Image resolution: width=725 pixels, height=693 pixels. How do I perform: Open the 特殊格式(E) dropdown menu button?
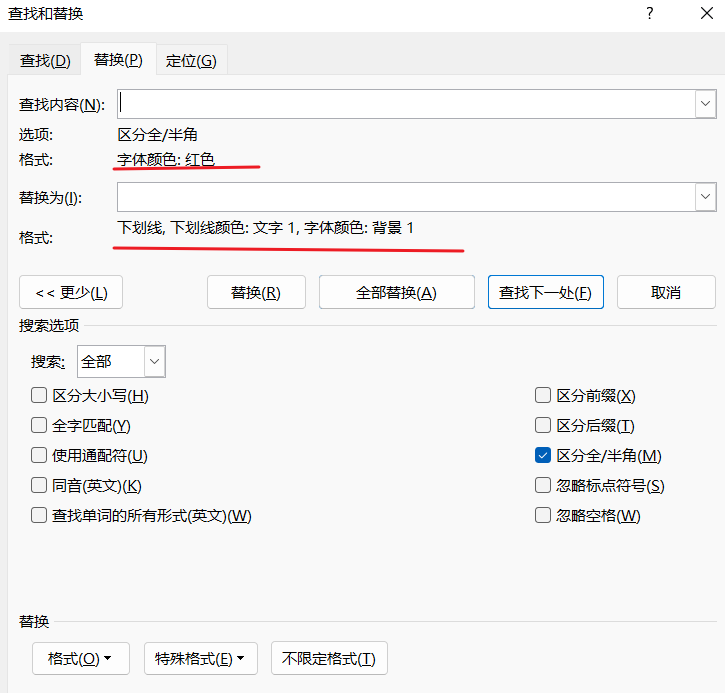point(201,658)
